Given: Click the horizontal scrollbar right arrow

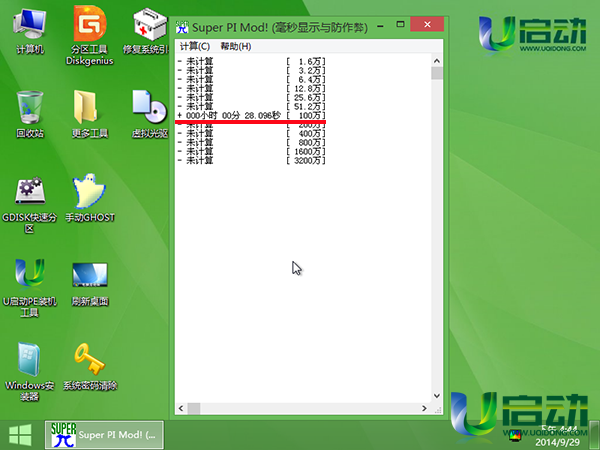Looking at the screenshot, I should coord(424,408).
